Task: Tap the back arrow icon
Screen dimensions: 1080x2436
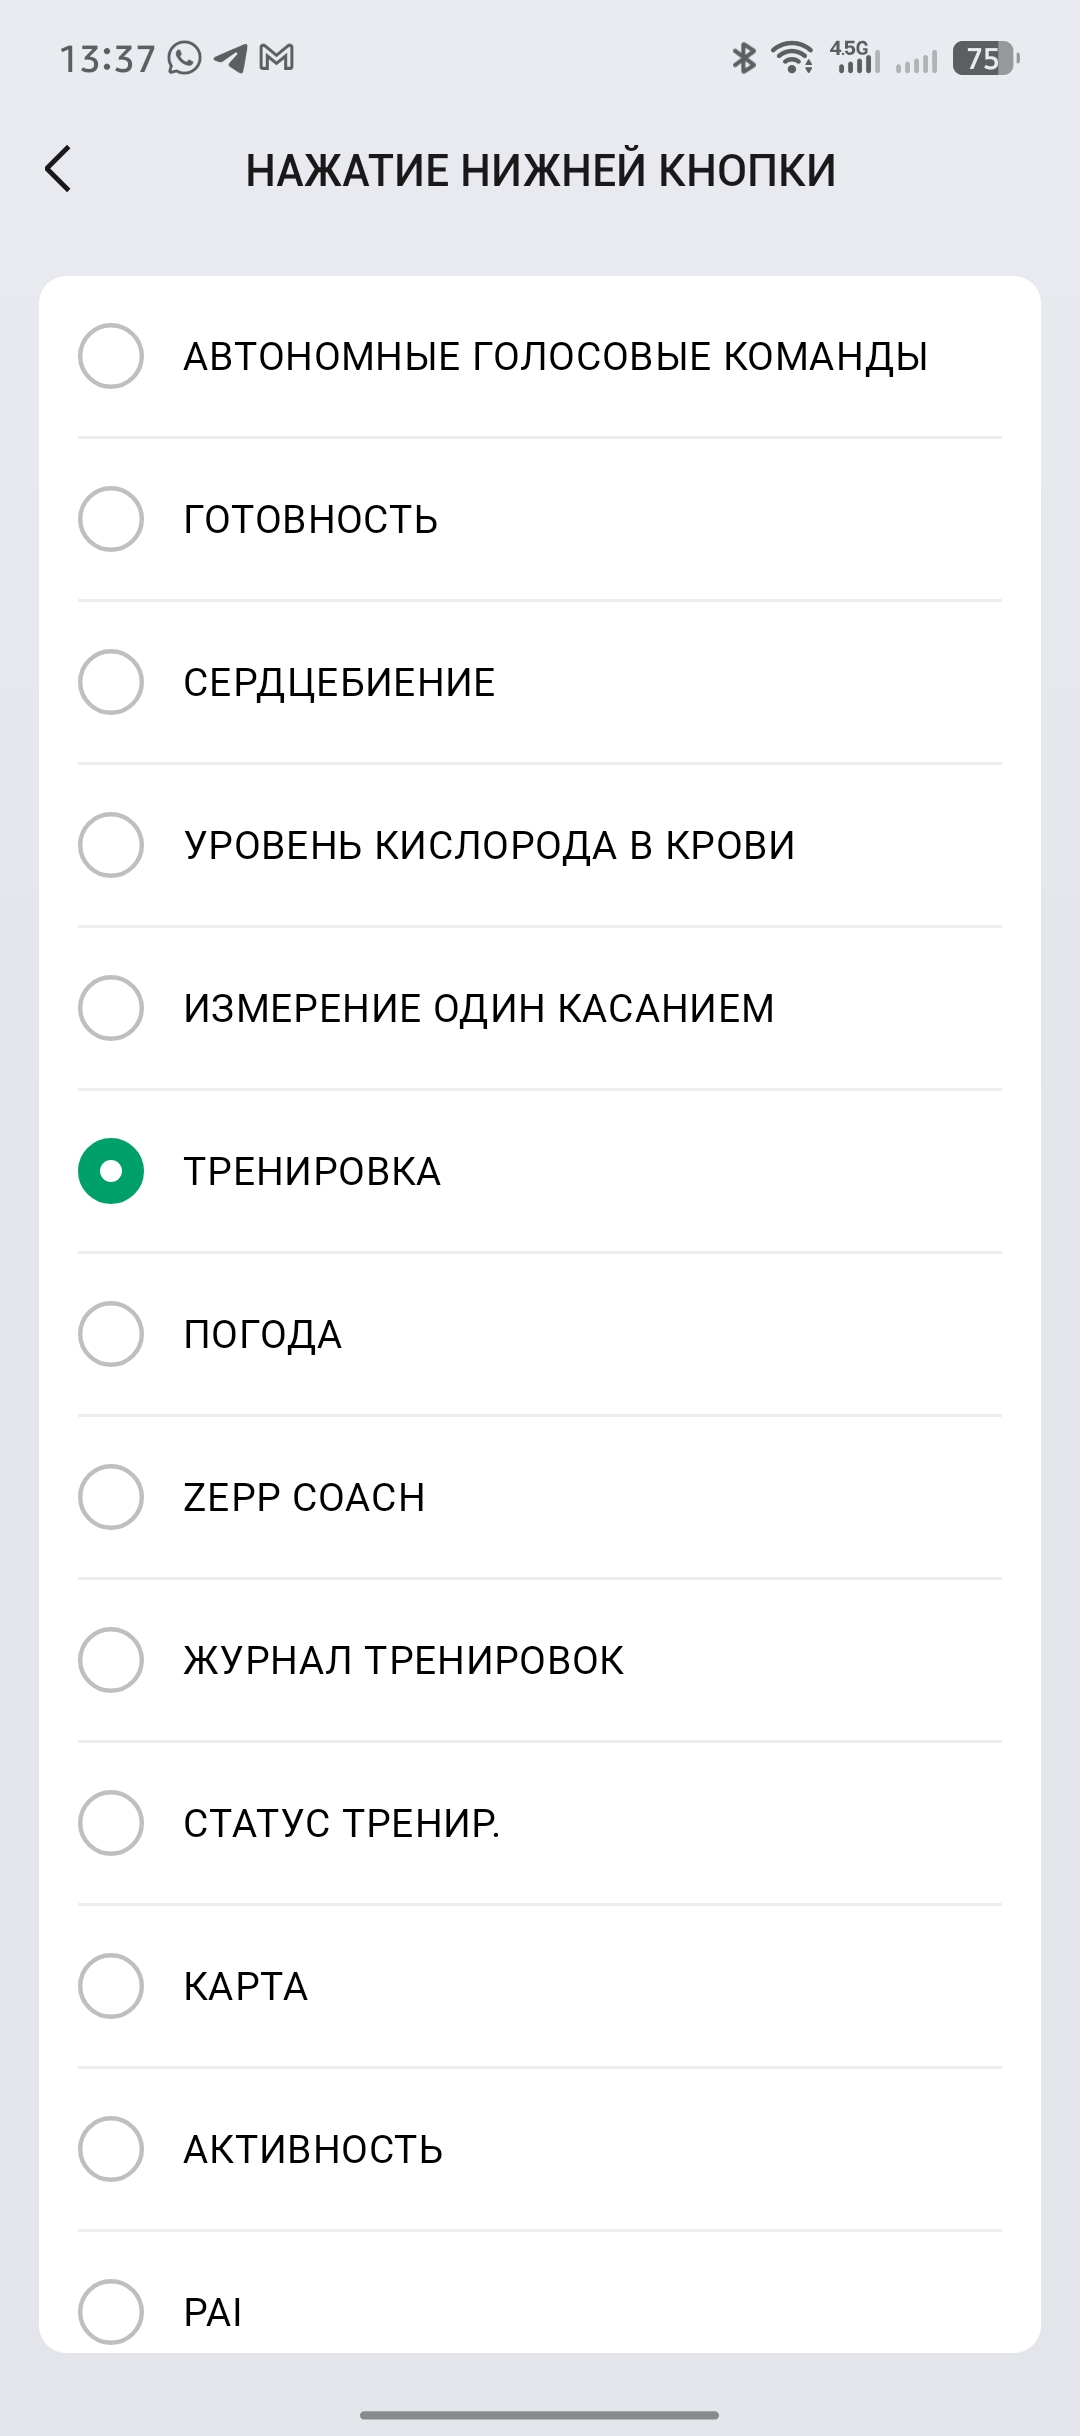Action: (x=59, y=169)
